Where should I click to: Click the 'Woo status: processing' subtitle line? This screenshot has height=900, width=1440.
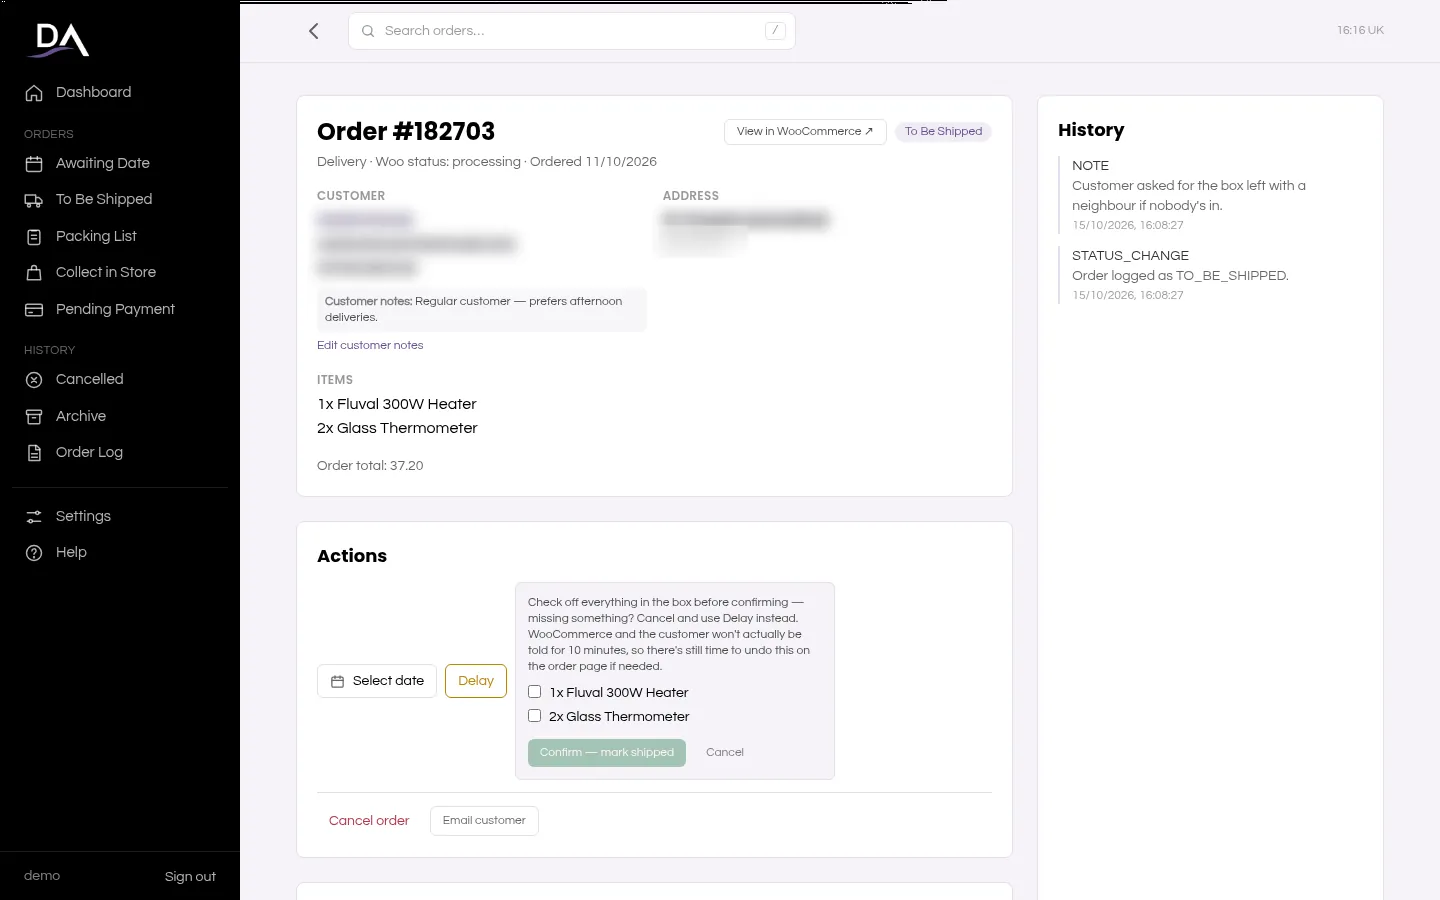pyautogui.click(x=487, y=162)
